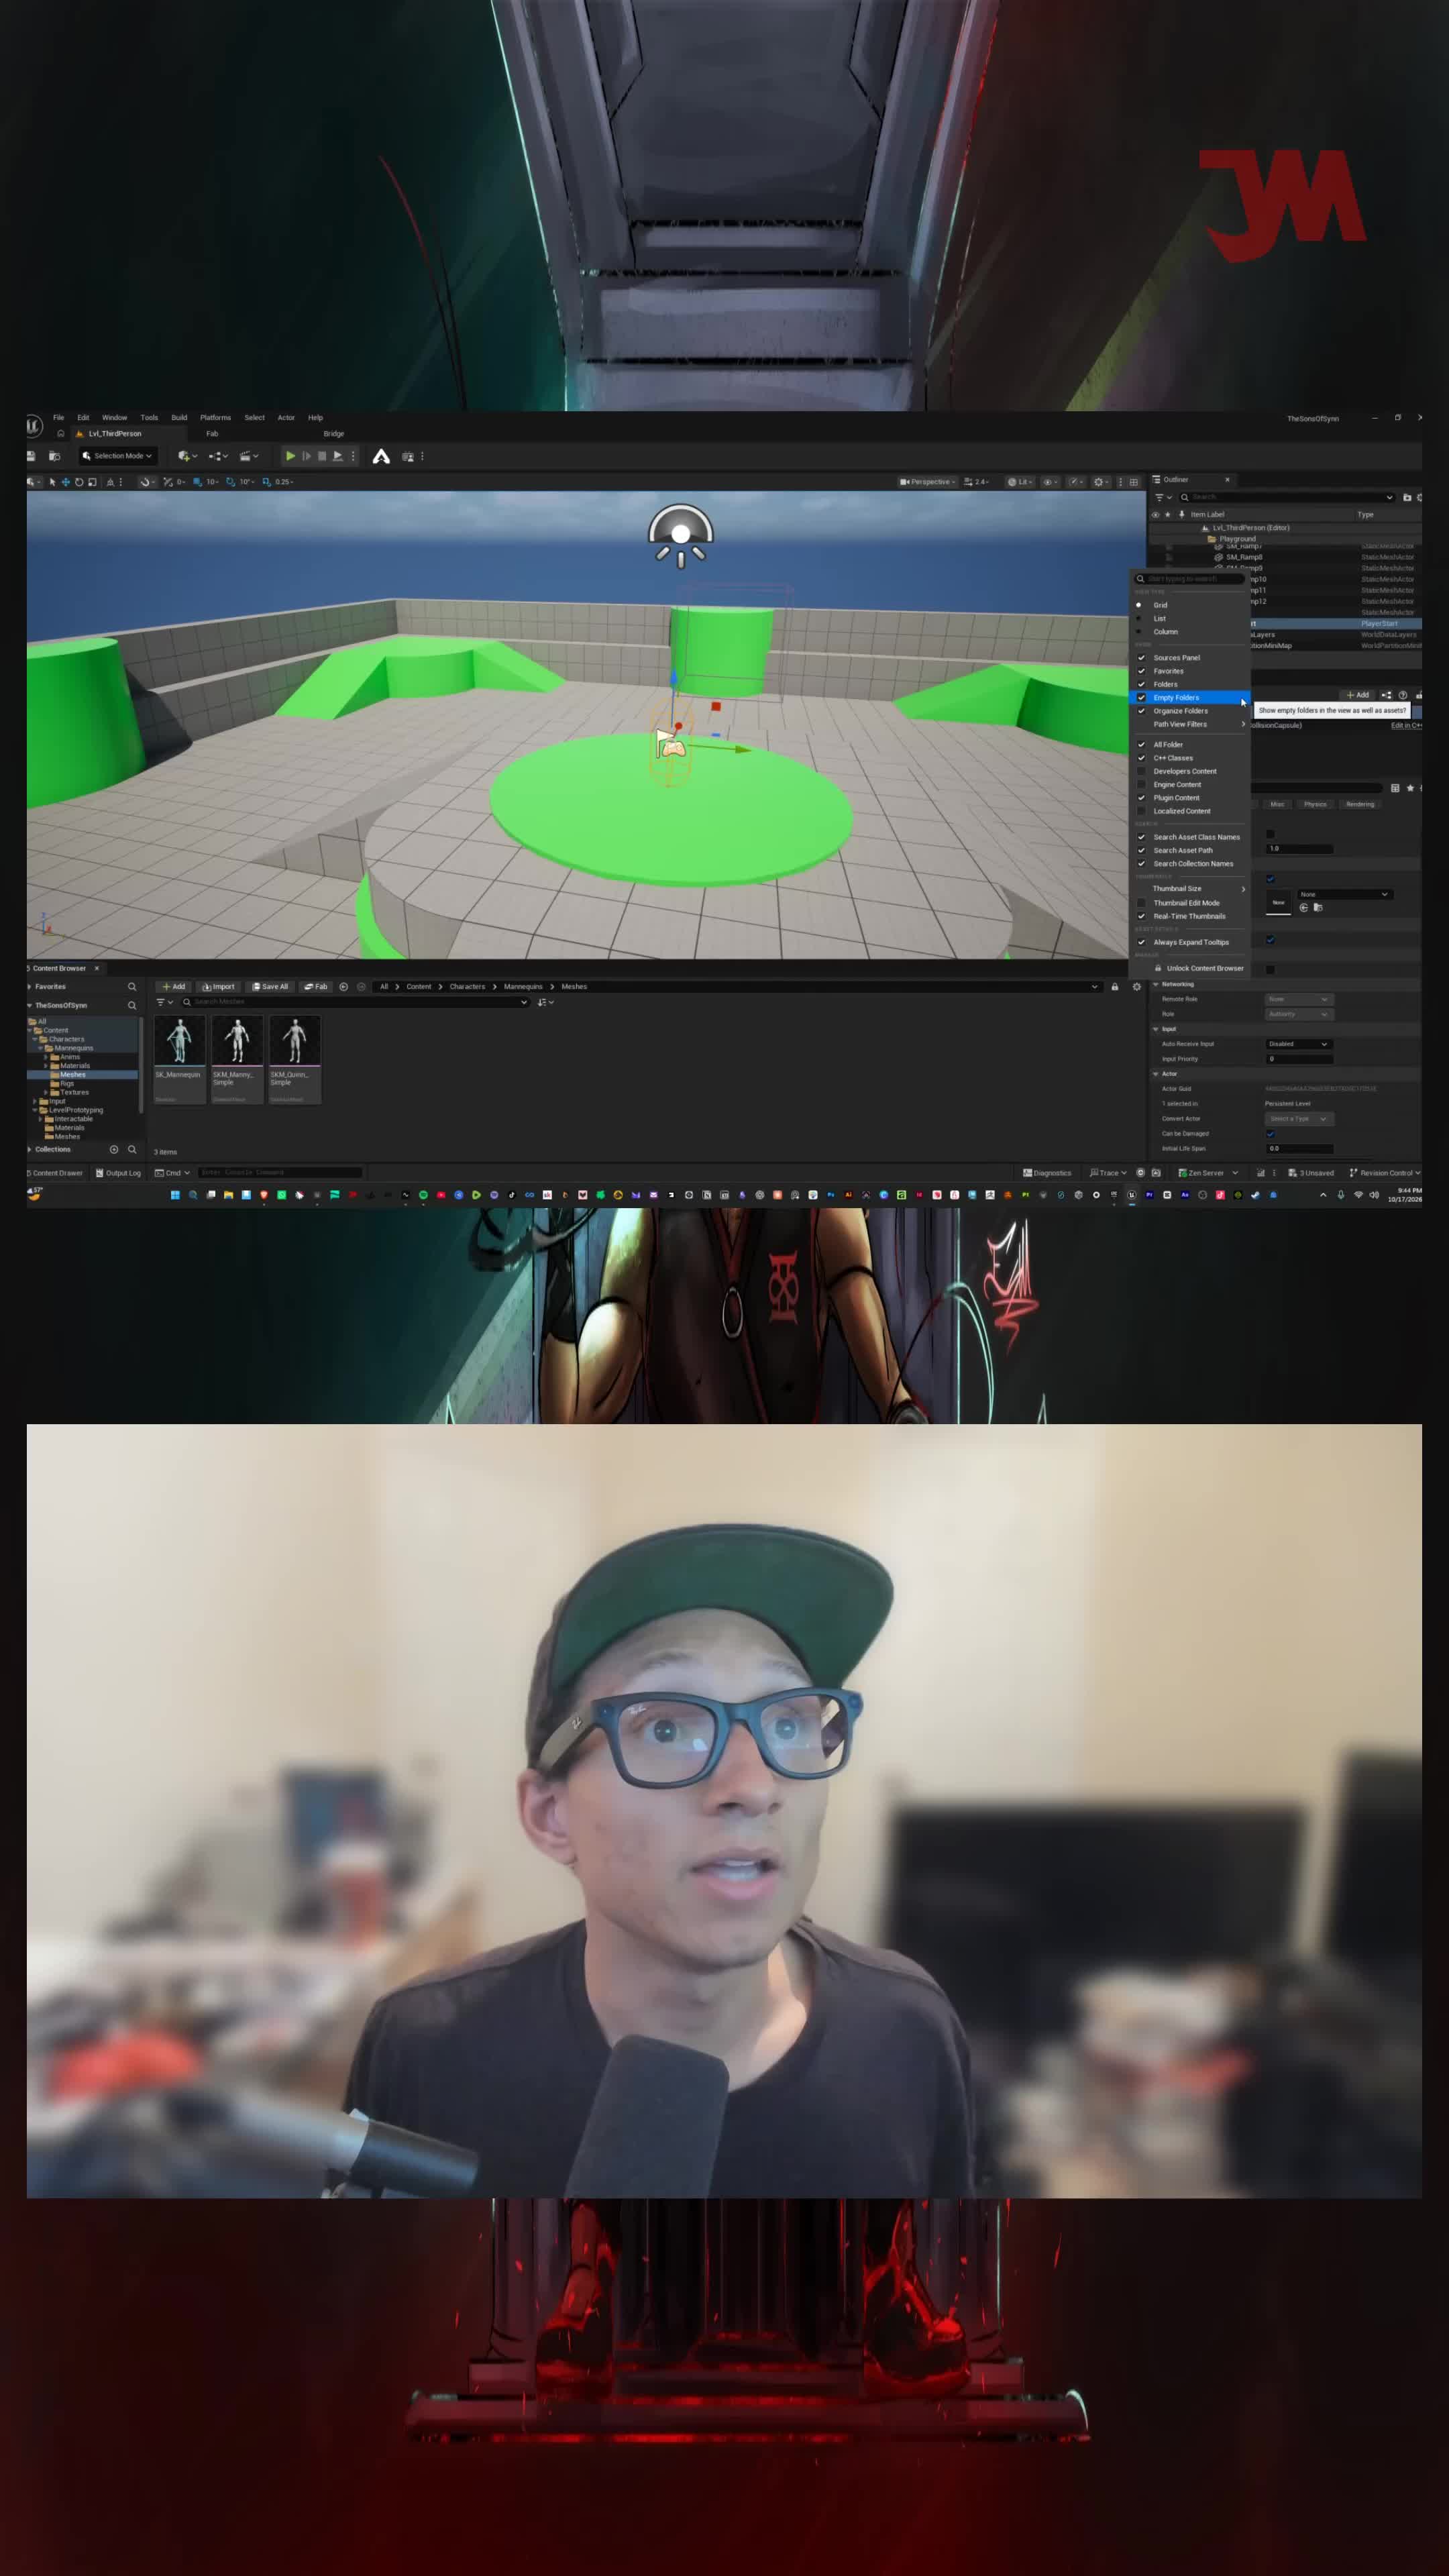Open the Cinematics clapperboard dropdown

248,456
